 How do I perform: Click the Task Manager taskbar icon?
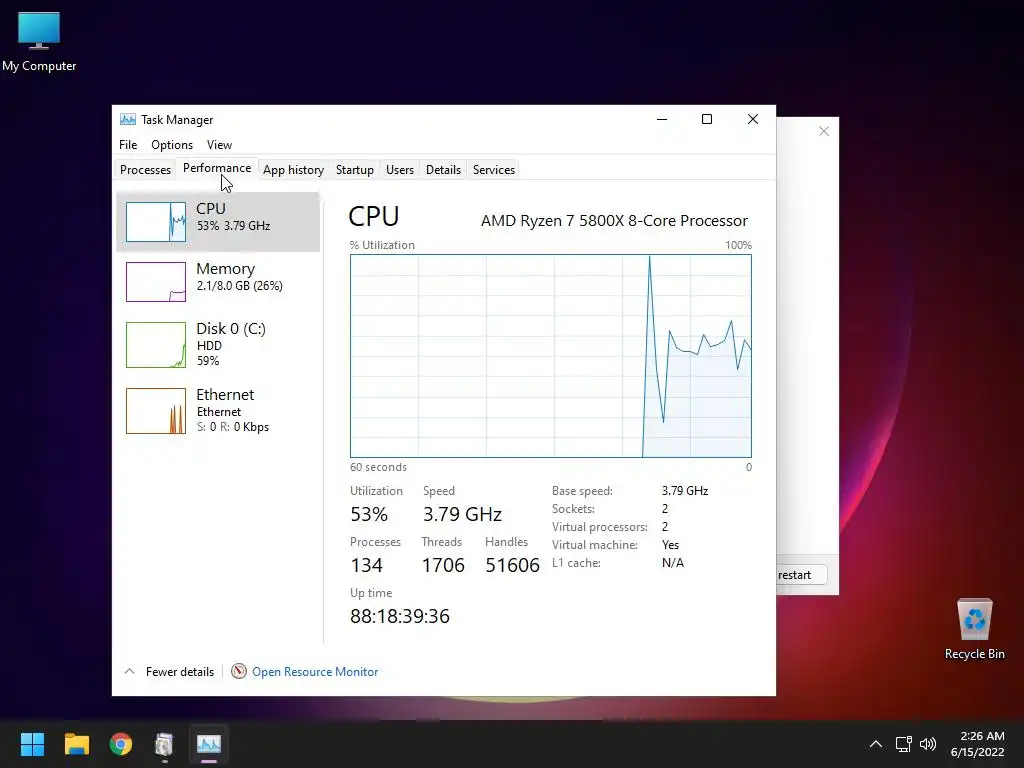208,744
